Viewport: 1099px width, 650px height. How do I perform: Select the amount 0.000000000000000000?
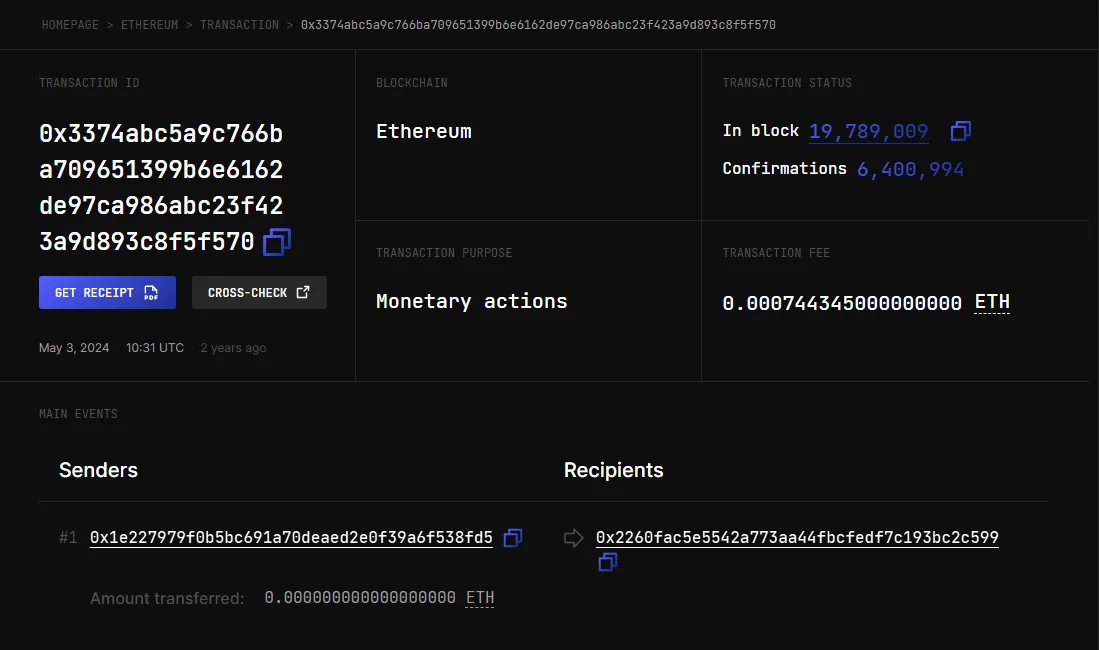pyautogui.click(x=360, y=597)
